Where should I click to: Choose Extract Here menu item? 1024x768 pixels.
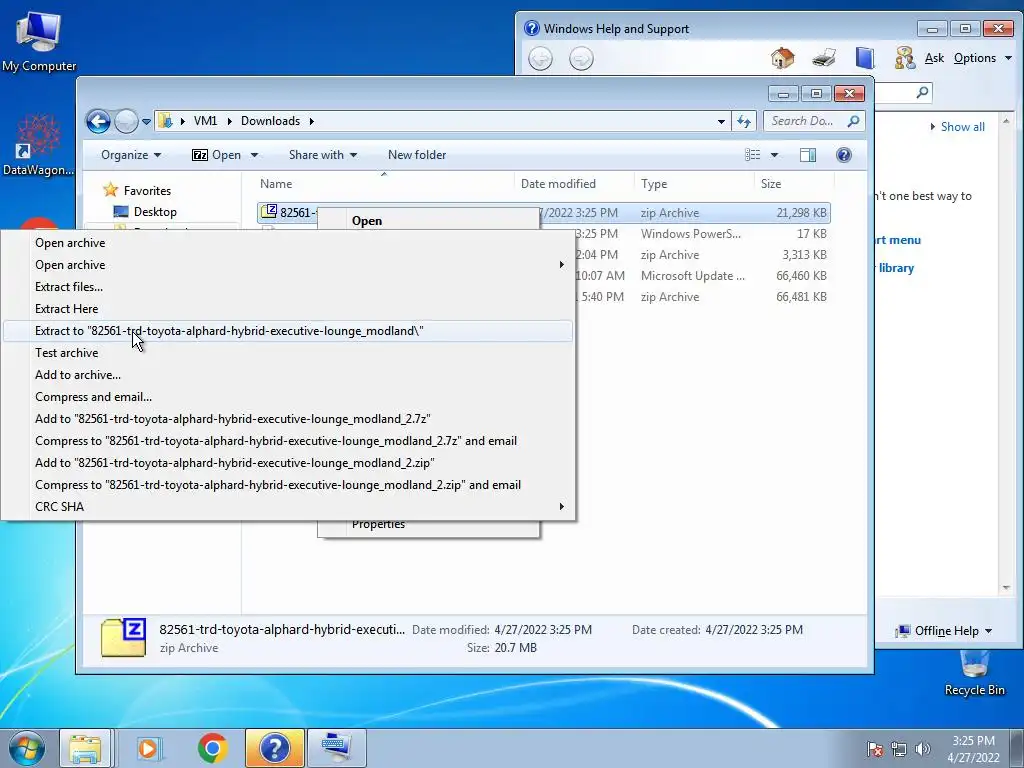pyautogui.click(x=288, y=309)
